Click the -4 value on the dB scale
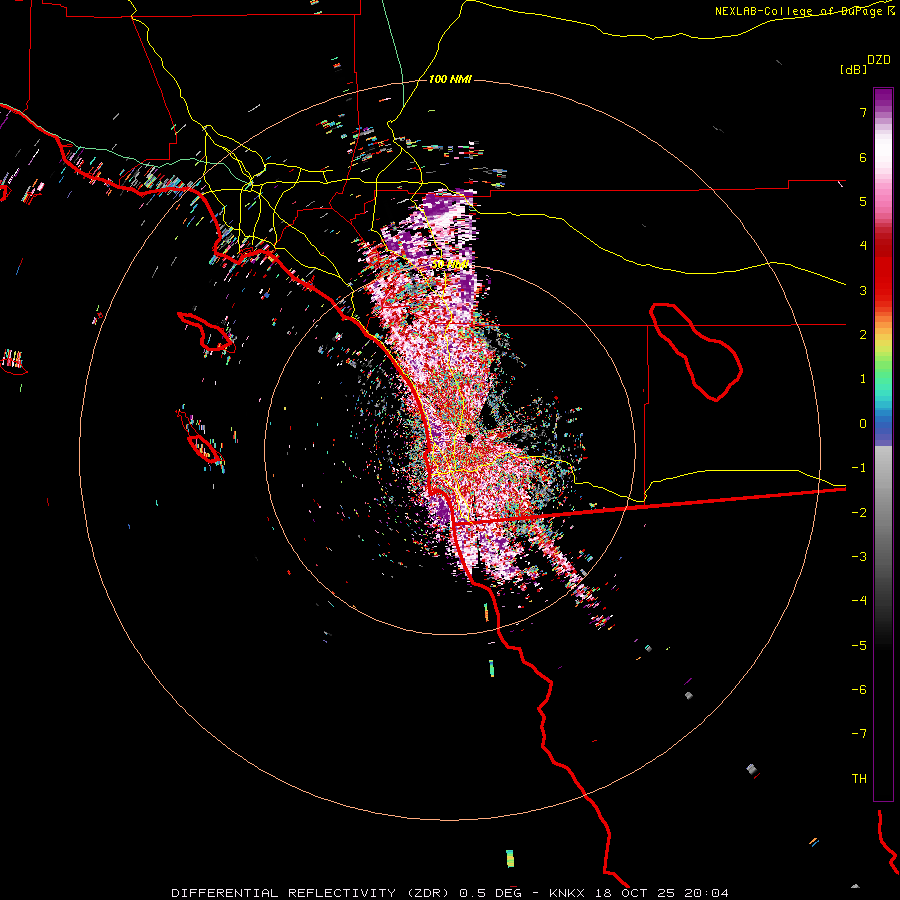The image size is (900, 900). point(859,601)
